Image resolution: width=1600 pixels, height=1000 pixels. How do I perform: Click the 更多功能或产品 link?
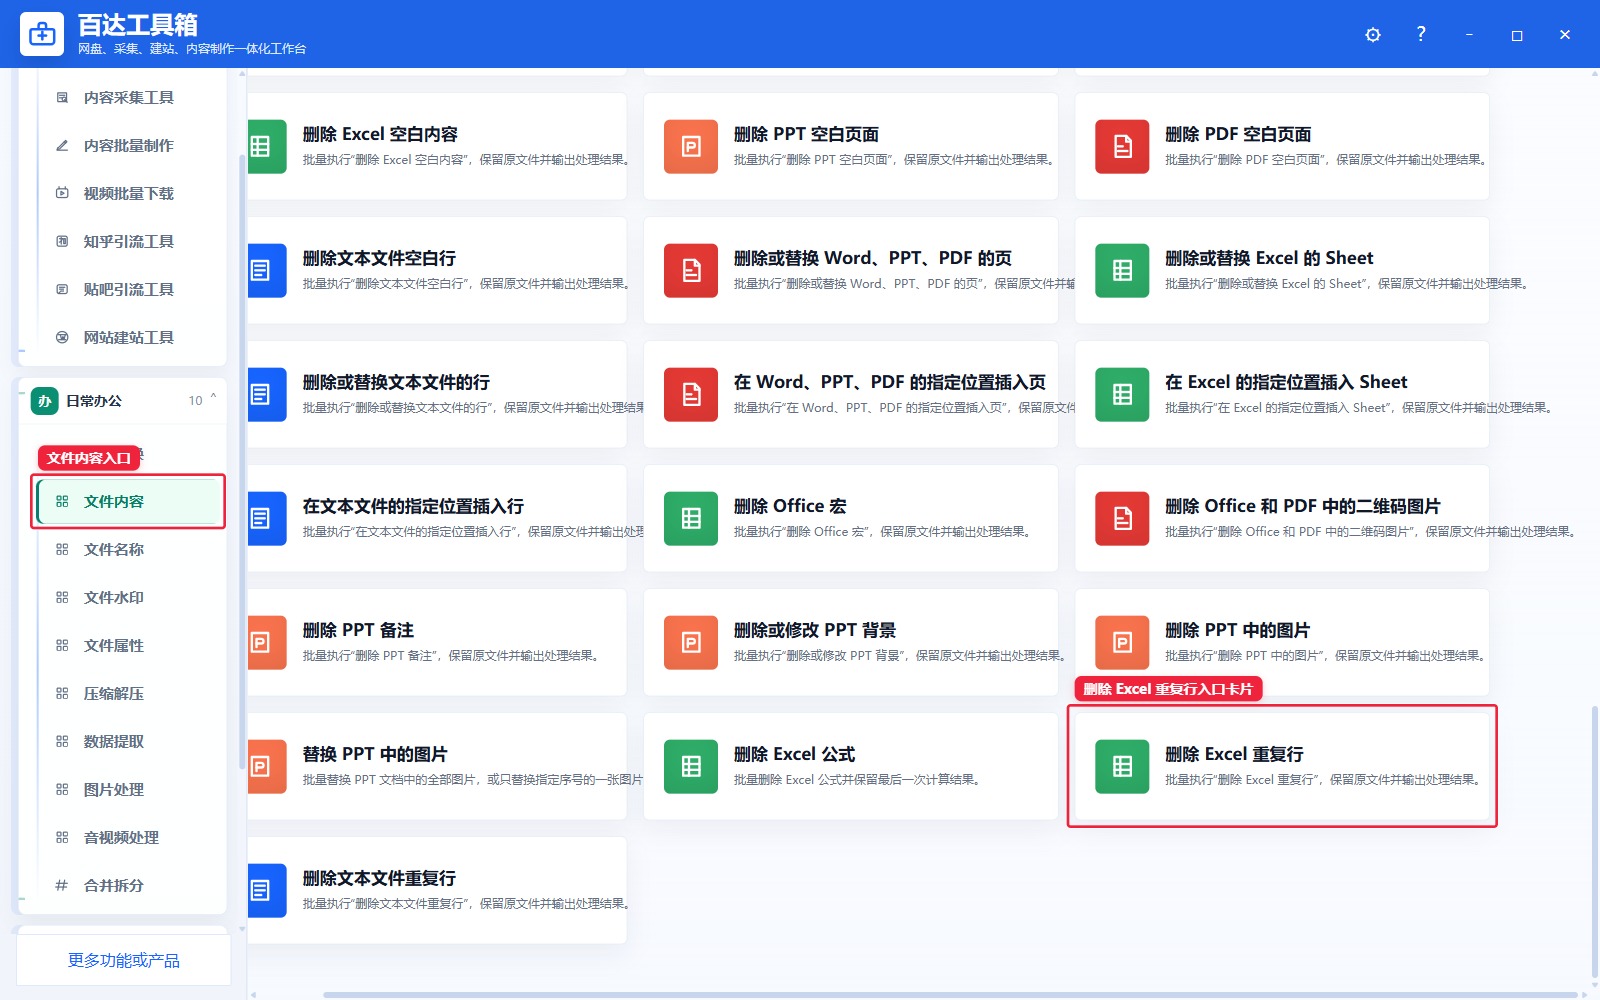123,960
